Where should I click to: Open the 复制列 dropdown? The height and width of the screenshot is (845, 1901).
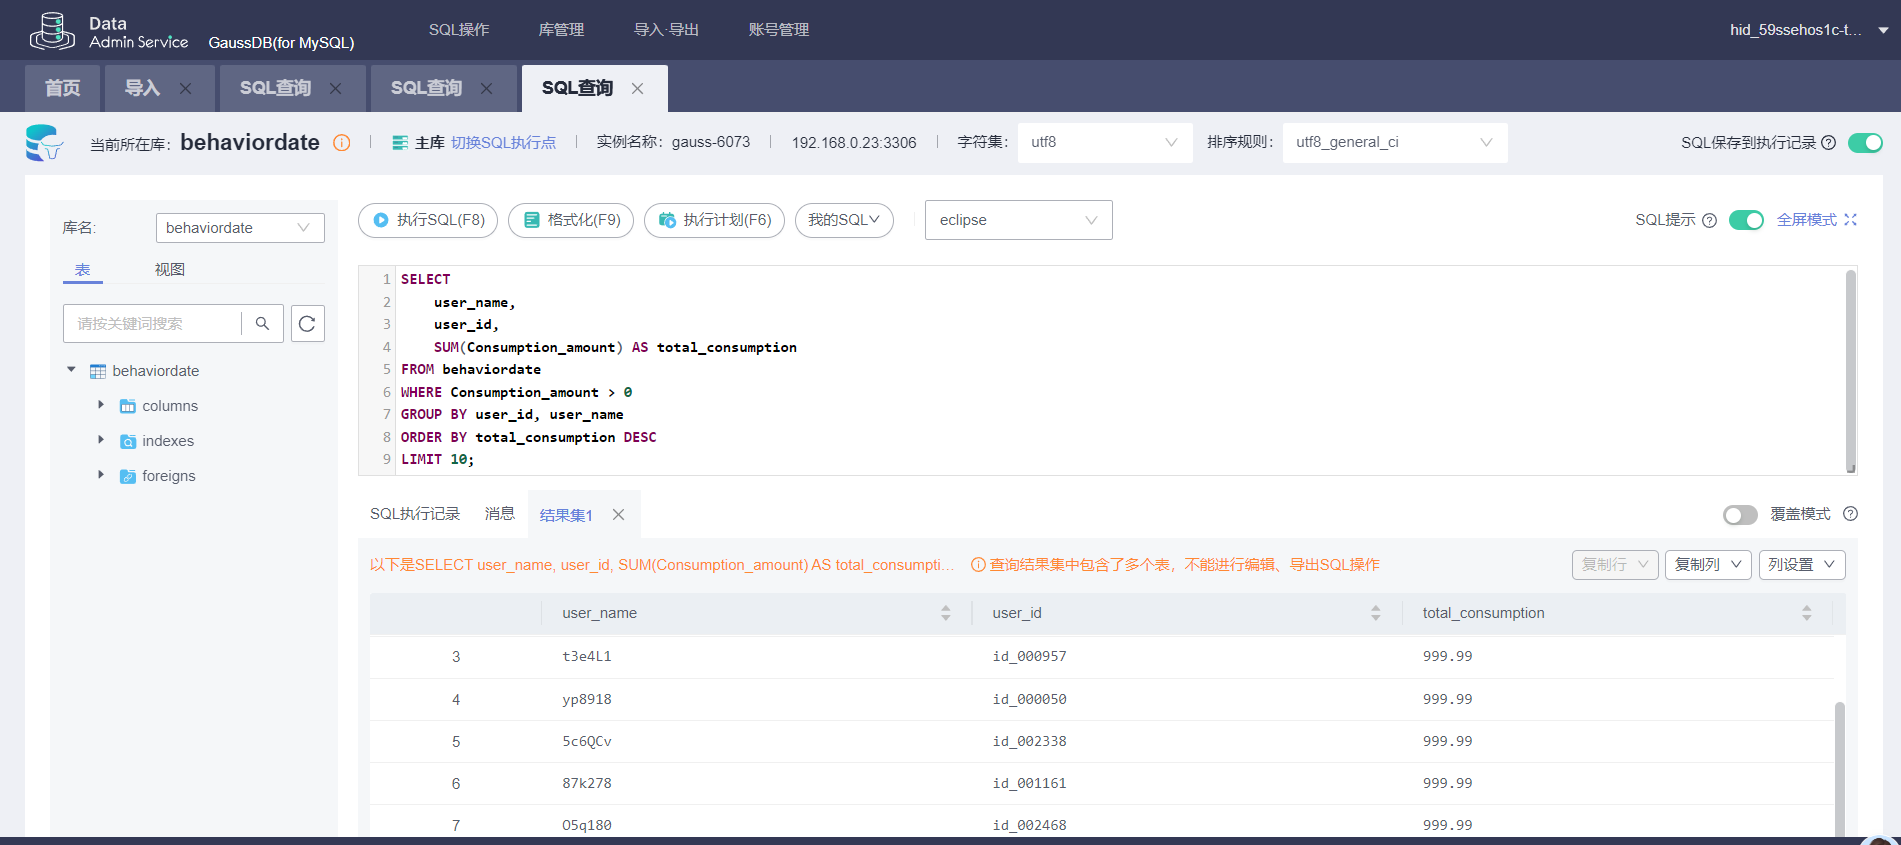pyautogui.click(x=1708, y=565)
